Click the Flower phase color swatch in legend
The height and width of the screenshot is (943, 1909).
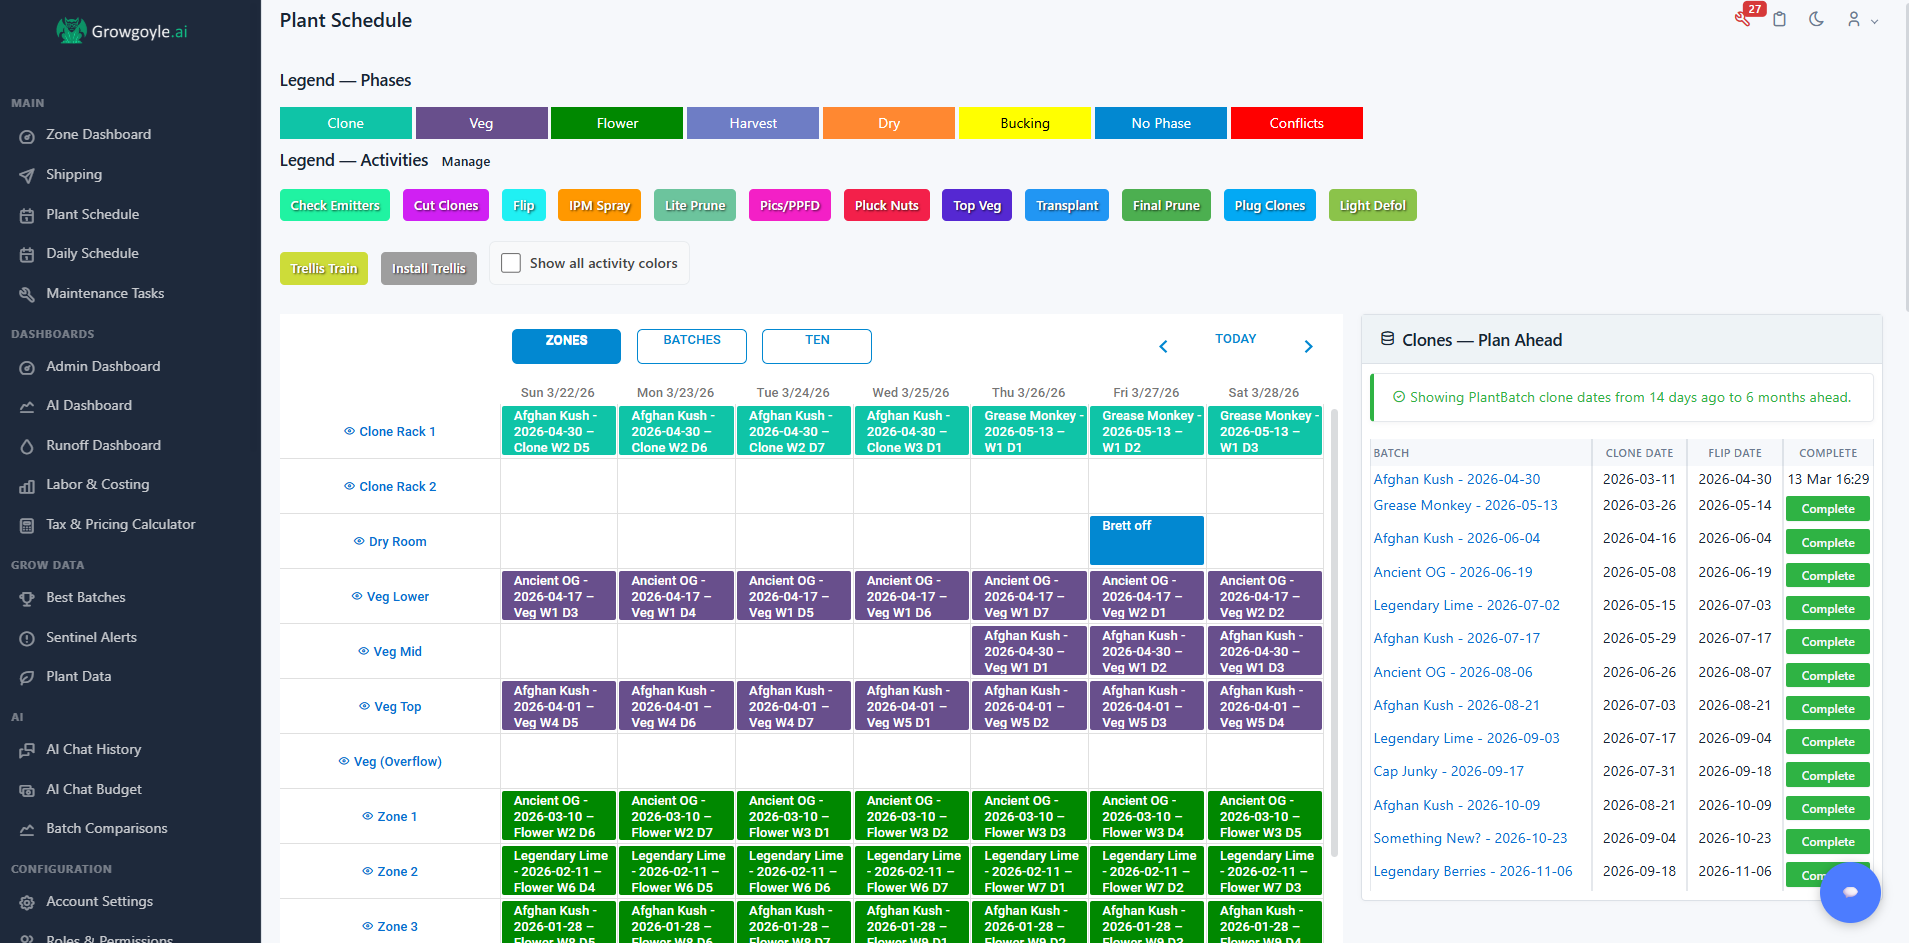point(617,122)
